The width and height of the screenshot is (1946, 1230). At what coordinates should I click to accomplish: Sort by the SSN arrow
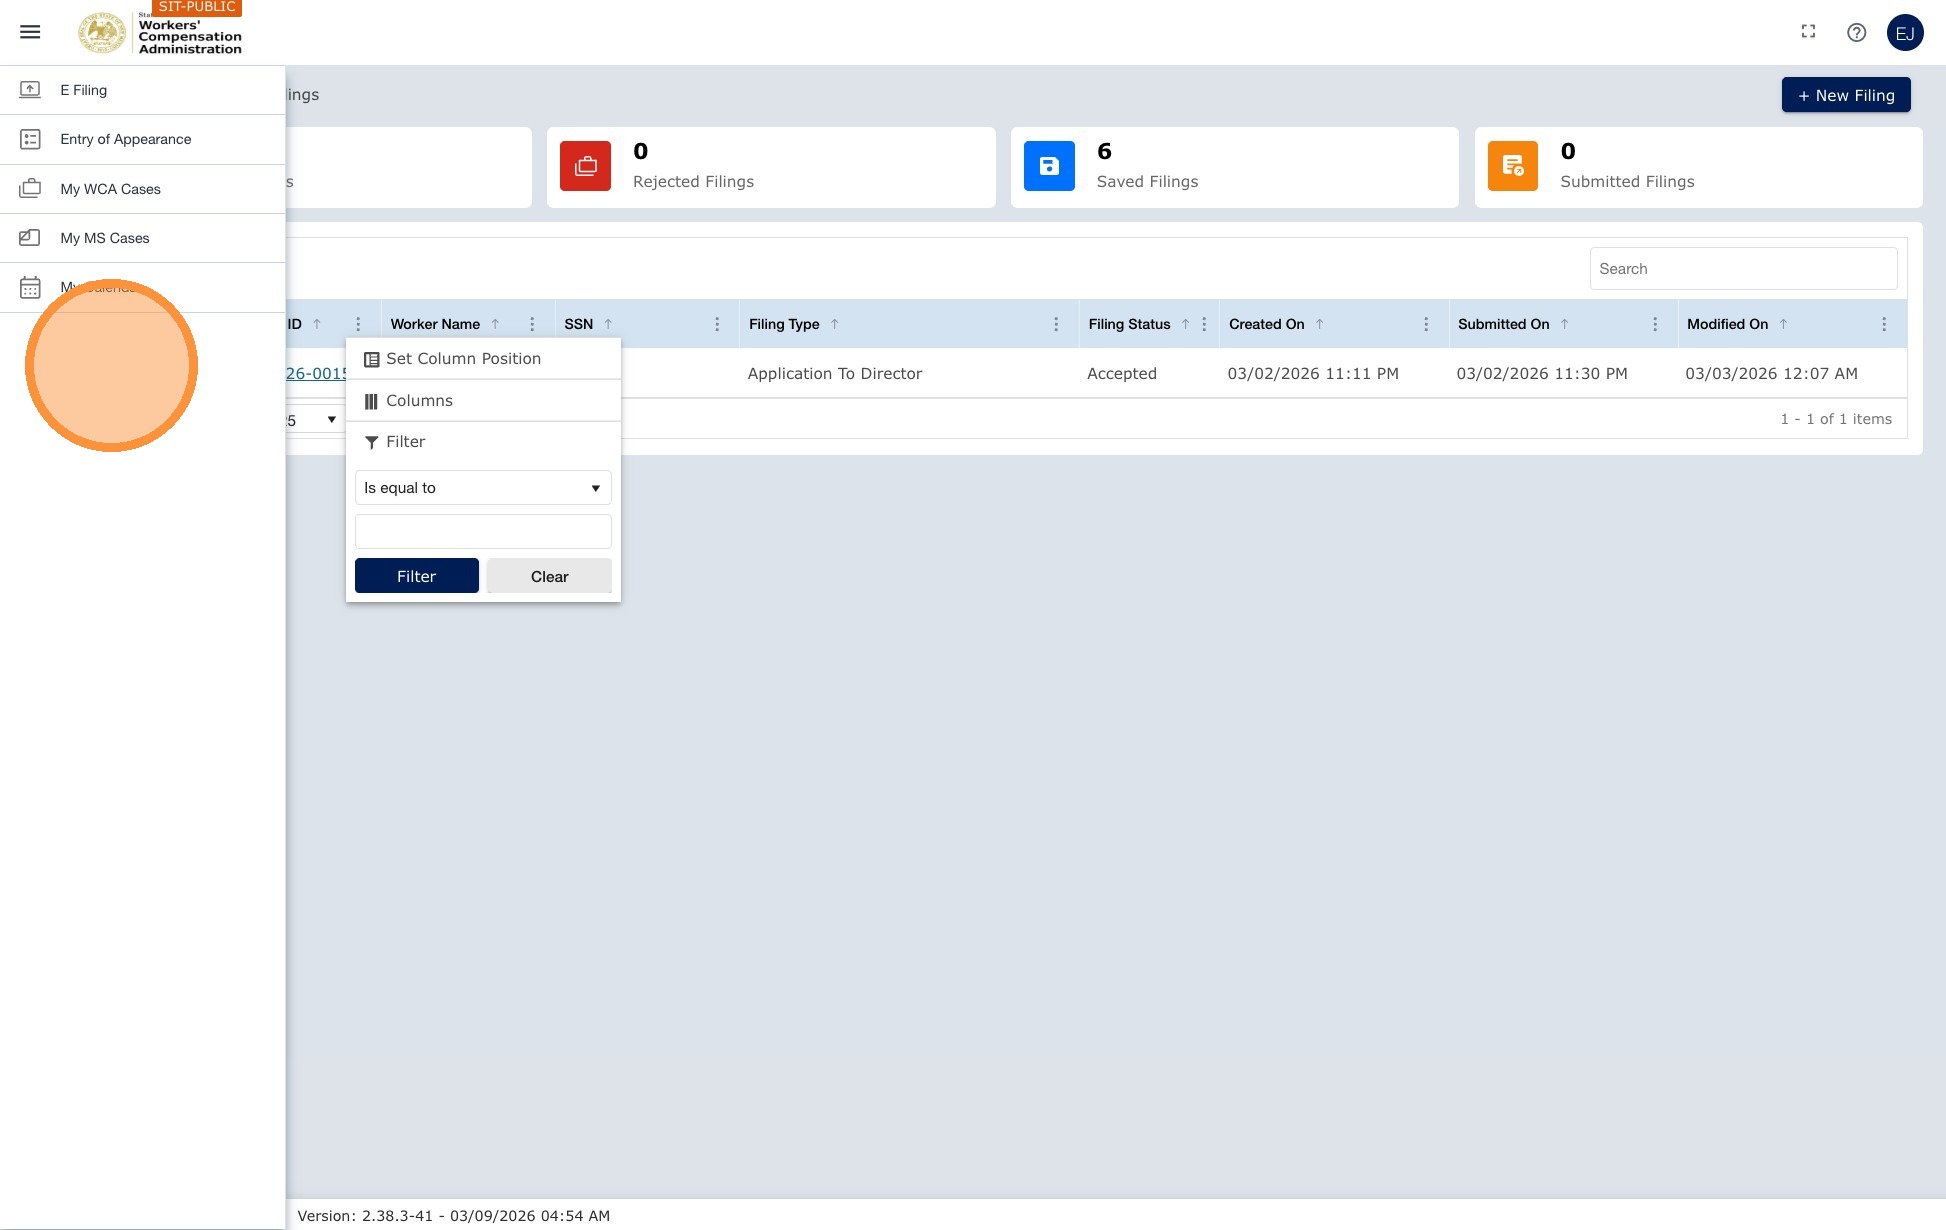(x=608, y=324)
